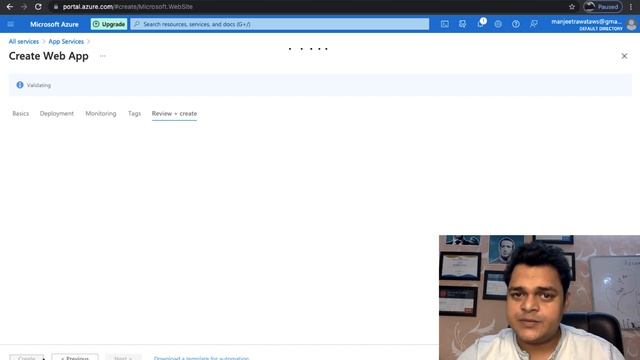
Task: Click the Create button
Action: [27, 357]
